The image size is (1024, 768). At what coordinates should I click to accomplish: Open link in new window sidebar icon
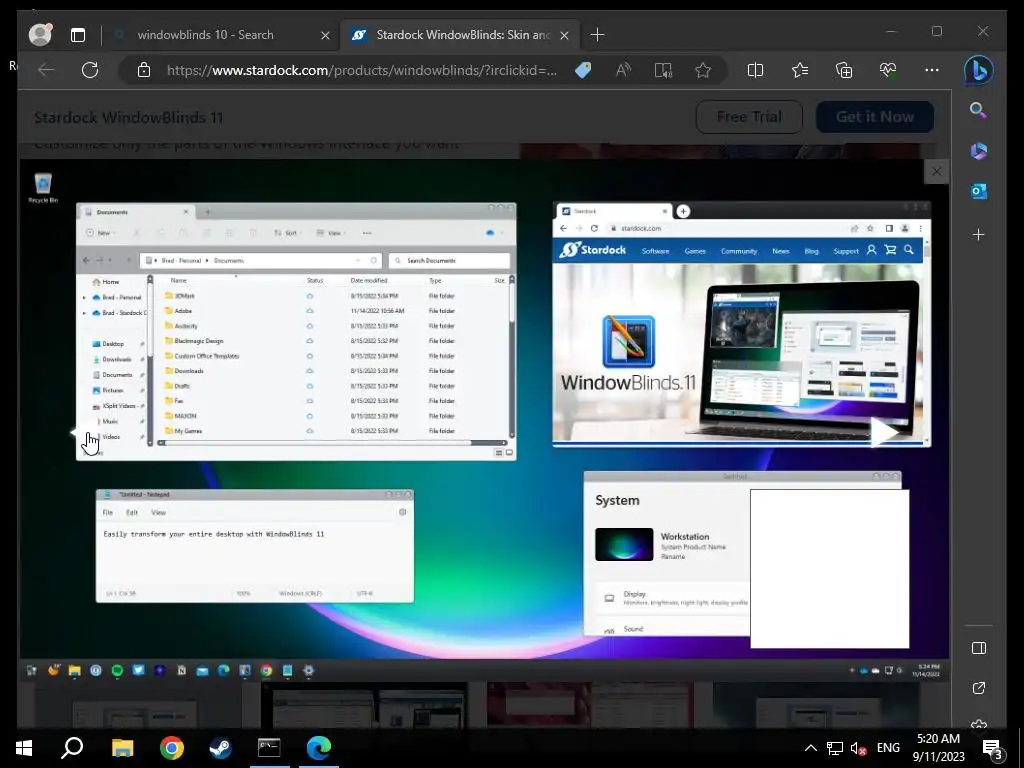click(978, 688)
